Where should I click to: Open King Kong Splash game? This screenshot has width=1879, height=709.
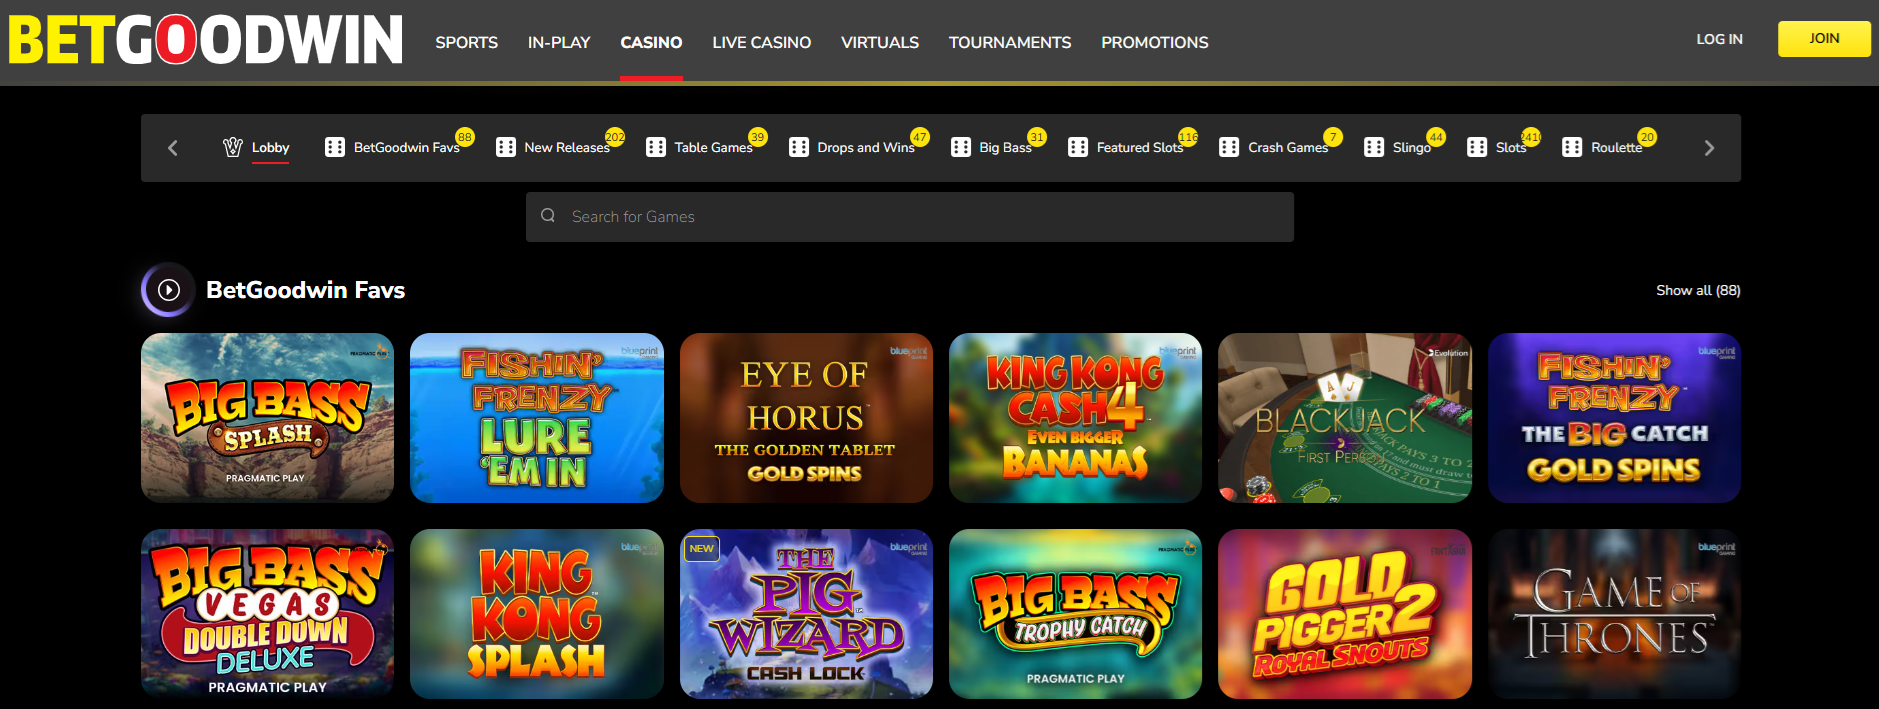(537, 614)
